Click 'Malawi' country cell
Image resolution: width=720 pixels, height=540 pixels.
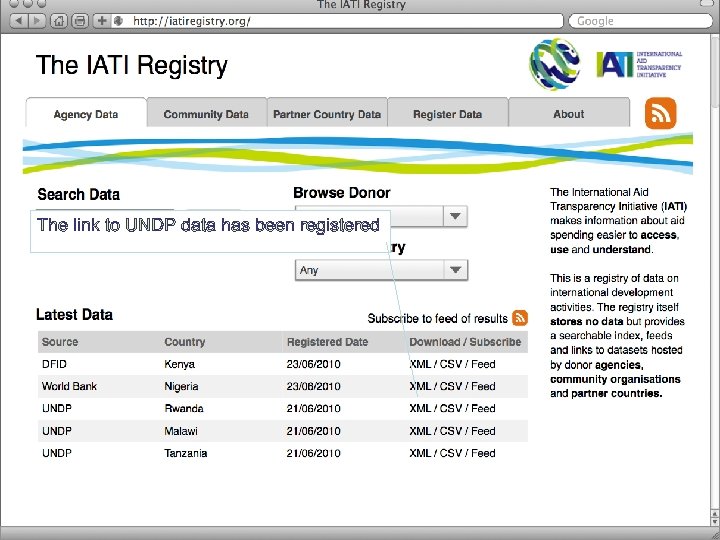(x=181, y=431)
